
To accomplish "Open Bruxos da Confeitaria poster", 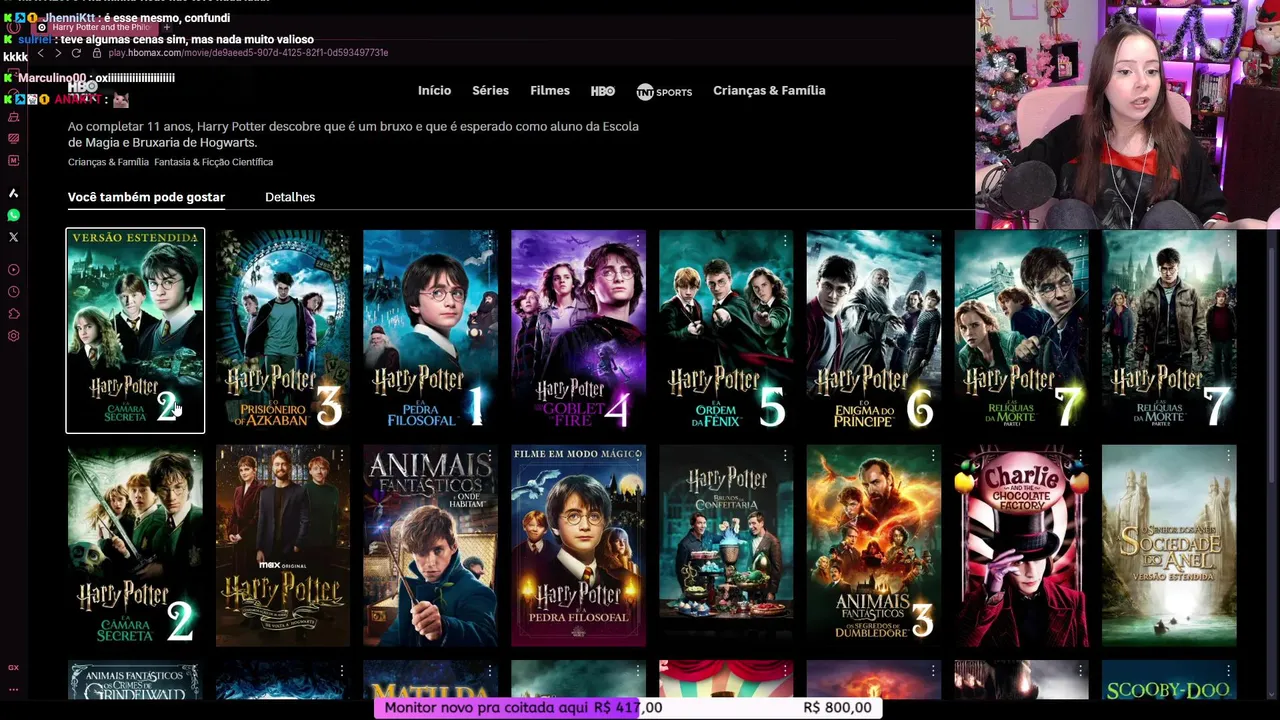I will (727, 546).
